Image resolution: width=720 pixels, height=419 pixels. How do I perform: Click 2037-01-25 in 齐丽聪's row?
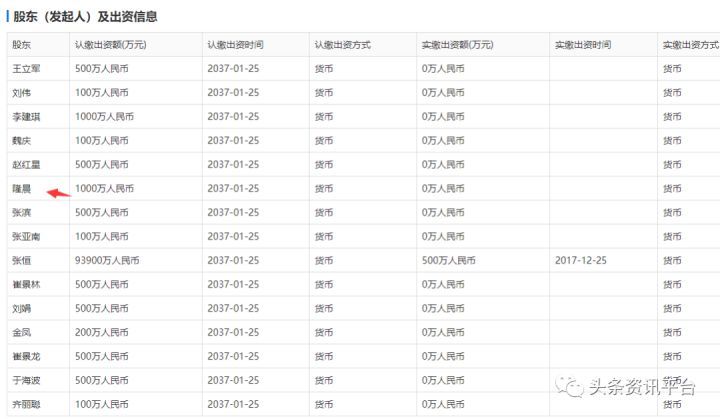[x=233, y=404]
